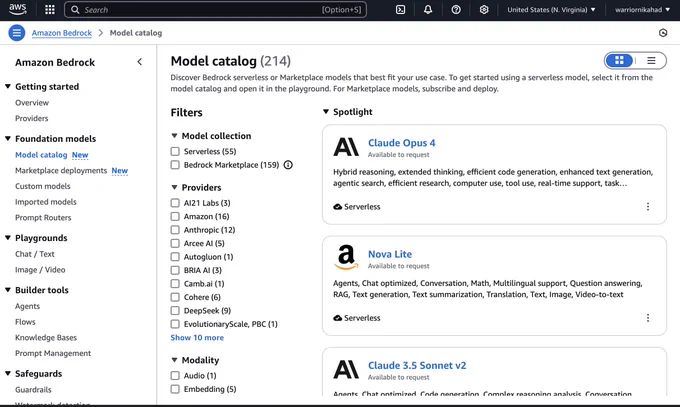The height and width of the screenshot is (407, 680).
Task: Open Overview in the sidebar
Action: pyautogui.click(x=32, y=102)
